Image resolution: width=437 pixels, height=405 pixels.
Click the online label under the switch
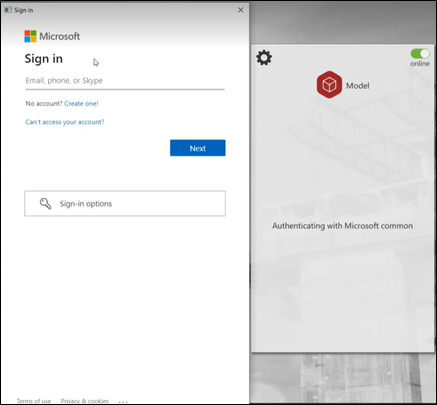(420, 63)
